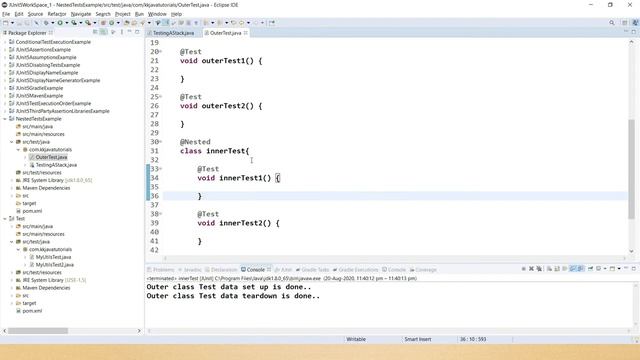The width and height of the screenshot is (640, 360).
Task: Switch to the Java perspective icon
Action: [x=635, y=23]
